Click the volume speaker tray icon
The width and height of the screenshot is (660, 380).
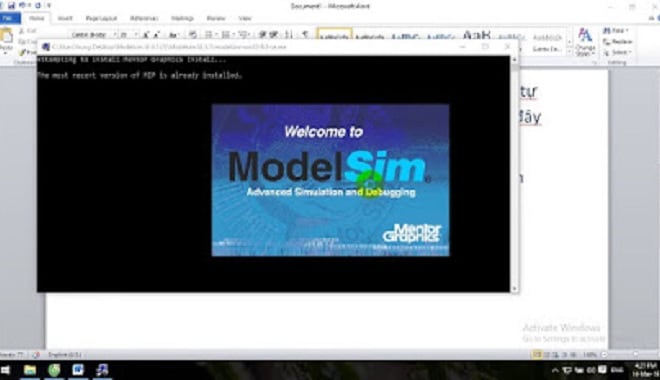tap(591, 370)
